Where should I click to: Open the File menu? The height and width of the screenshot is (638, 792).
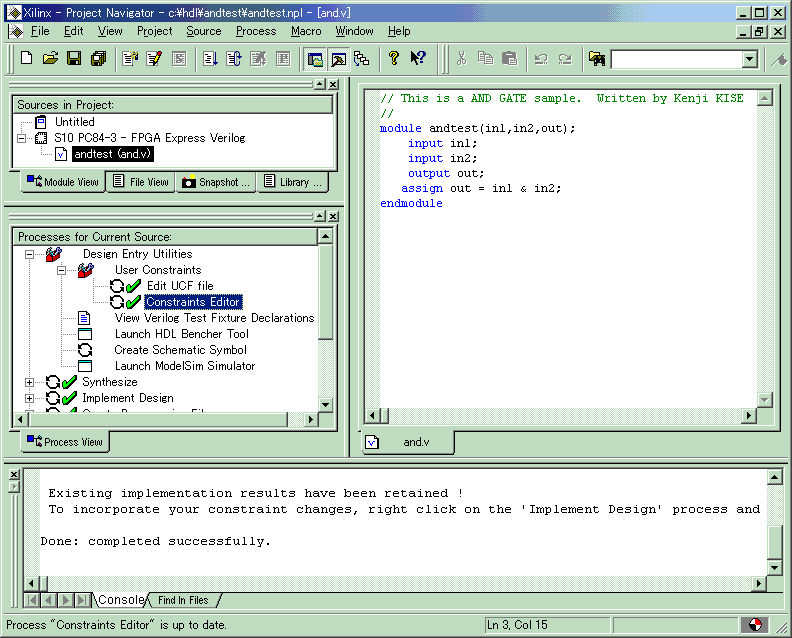click(x=40, y=31)
